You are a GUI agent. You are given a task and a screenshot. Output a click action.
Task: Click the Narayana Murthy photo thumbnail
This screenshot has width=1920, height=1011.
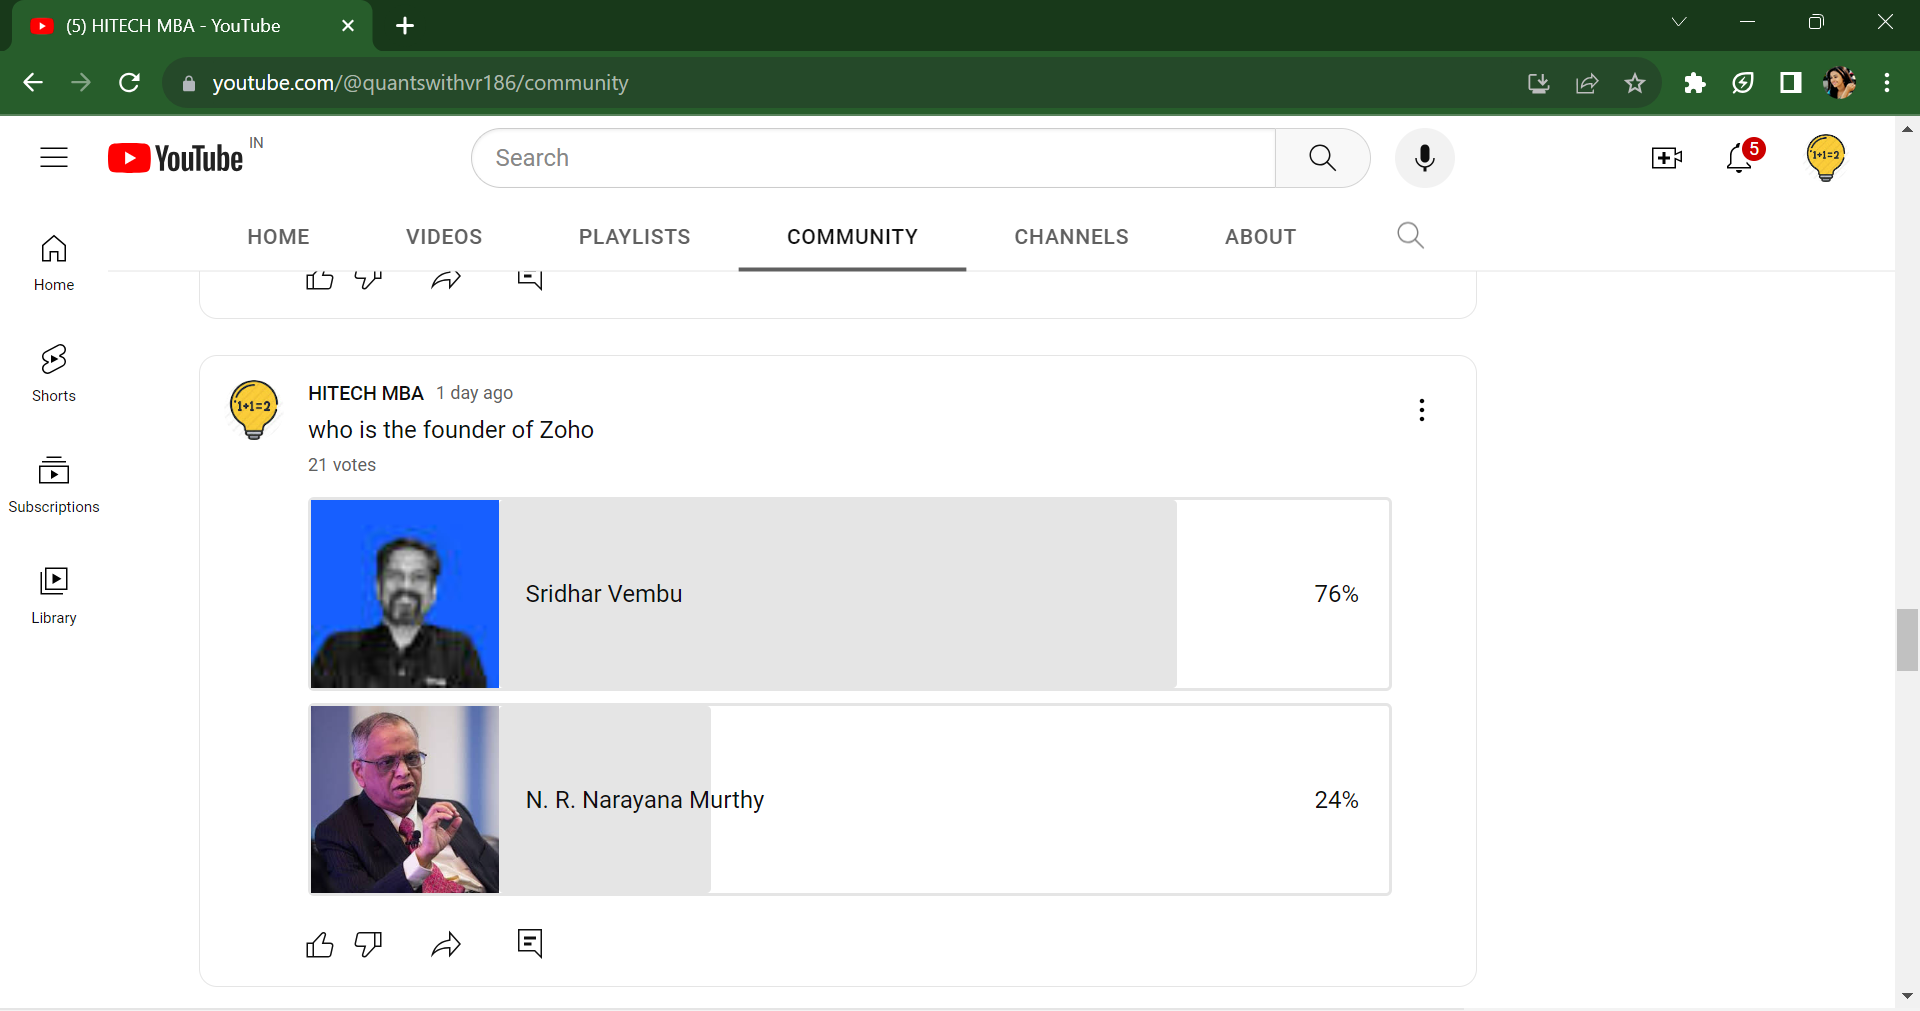[405, 800]
